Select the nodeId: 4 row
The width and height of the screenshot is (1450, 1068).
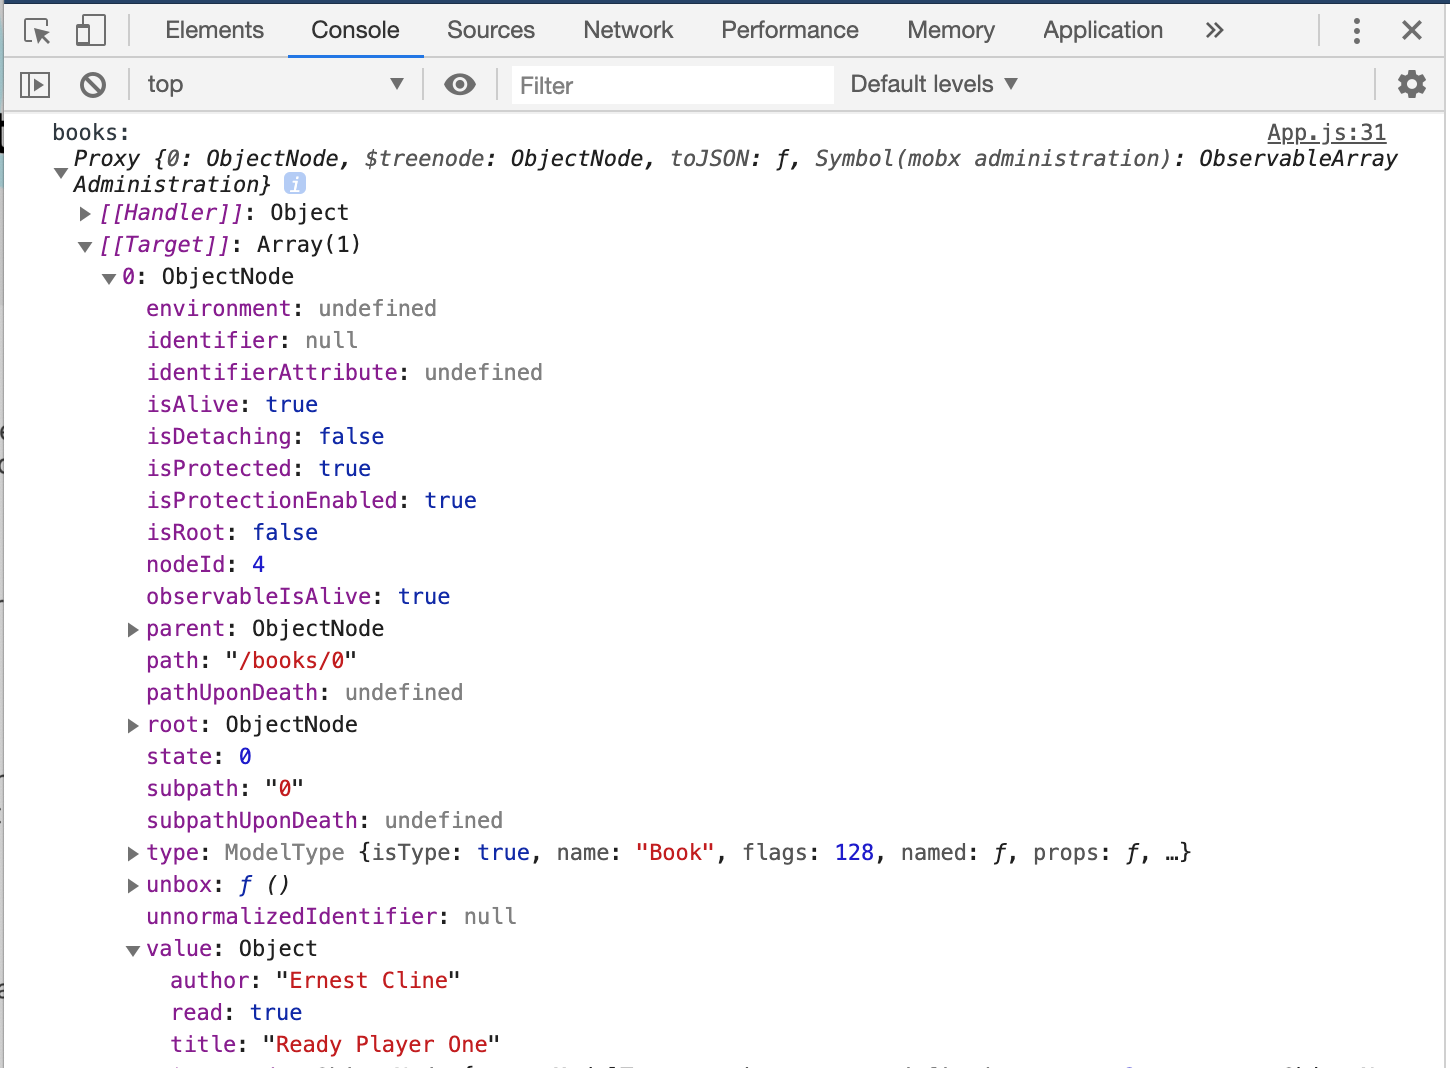click(x=205, y=564)
